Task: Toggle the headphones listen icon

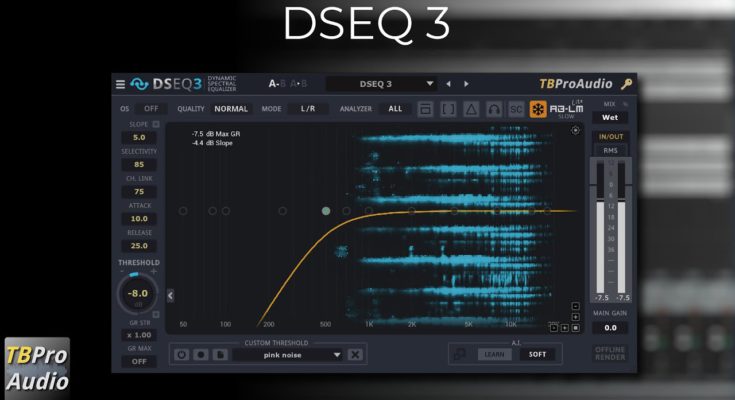Action: coord(494,109)
